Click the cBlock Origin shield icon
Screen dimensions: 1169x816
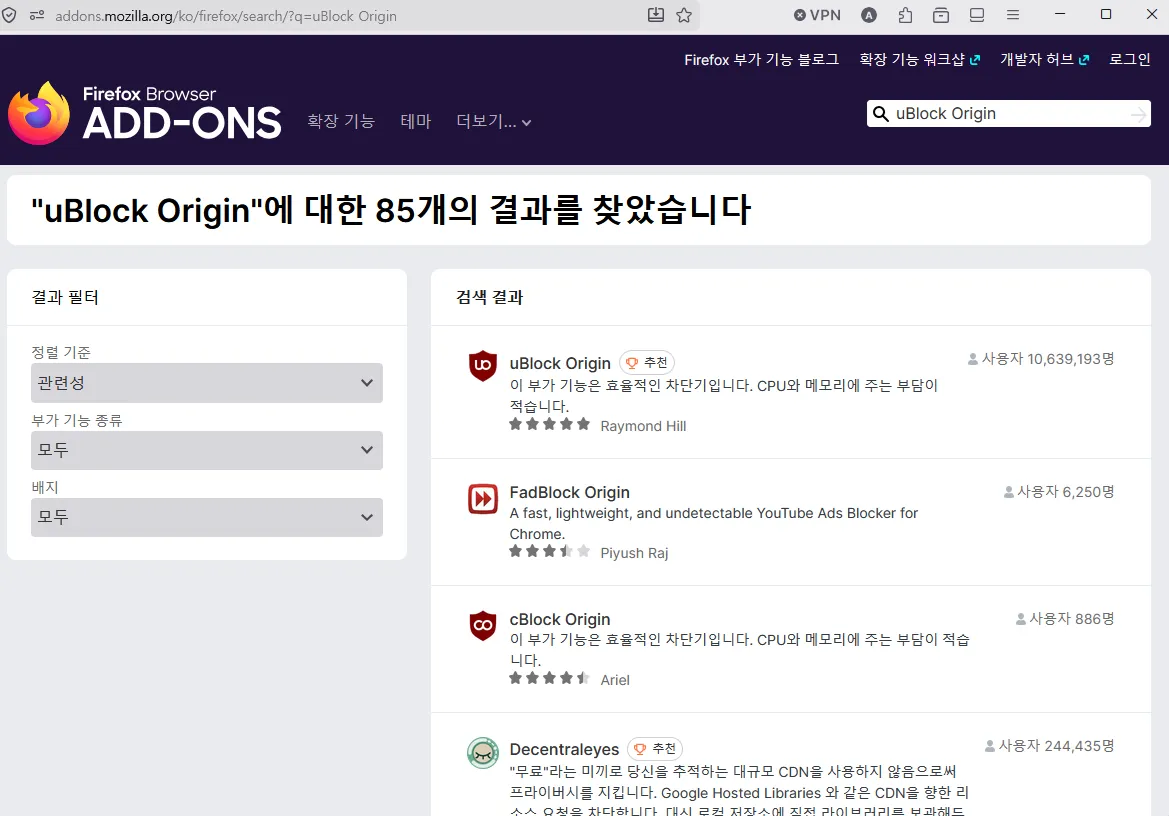[482, 625]
